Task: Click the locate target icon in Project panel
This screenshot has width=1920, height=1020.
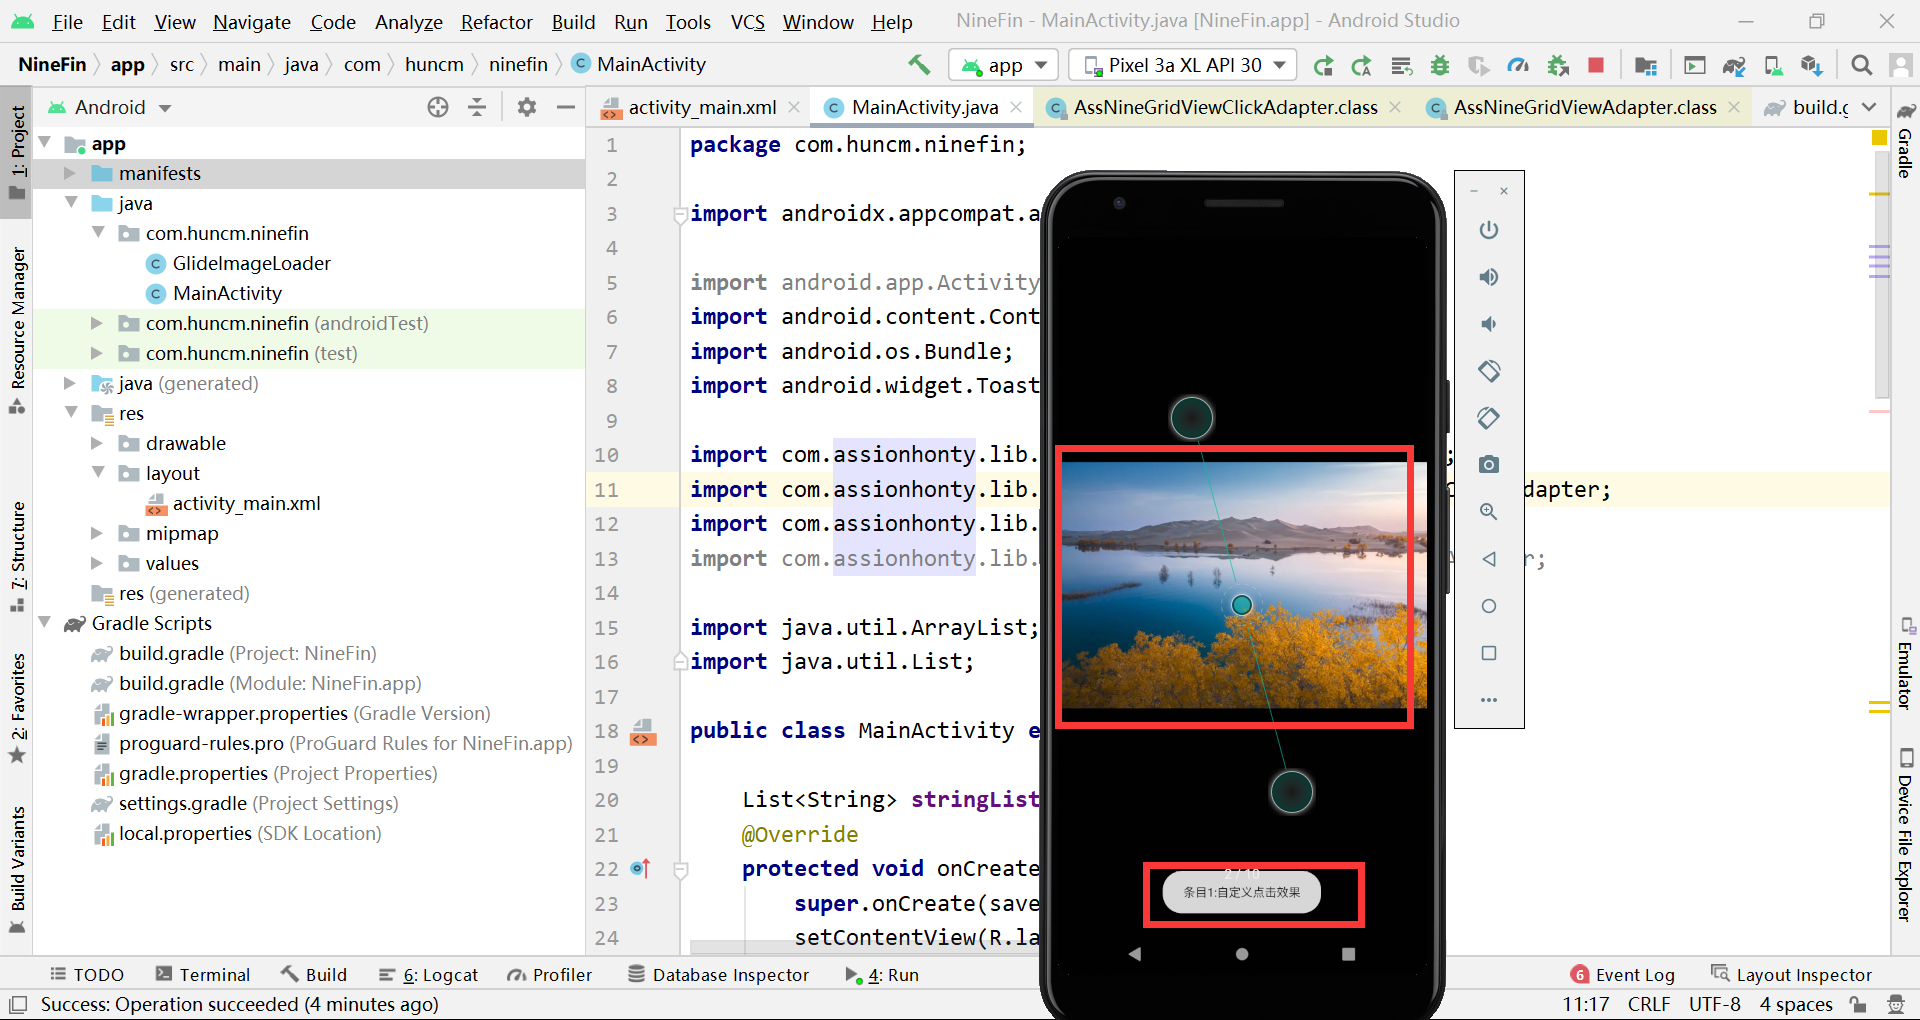Action: [438, 107]
